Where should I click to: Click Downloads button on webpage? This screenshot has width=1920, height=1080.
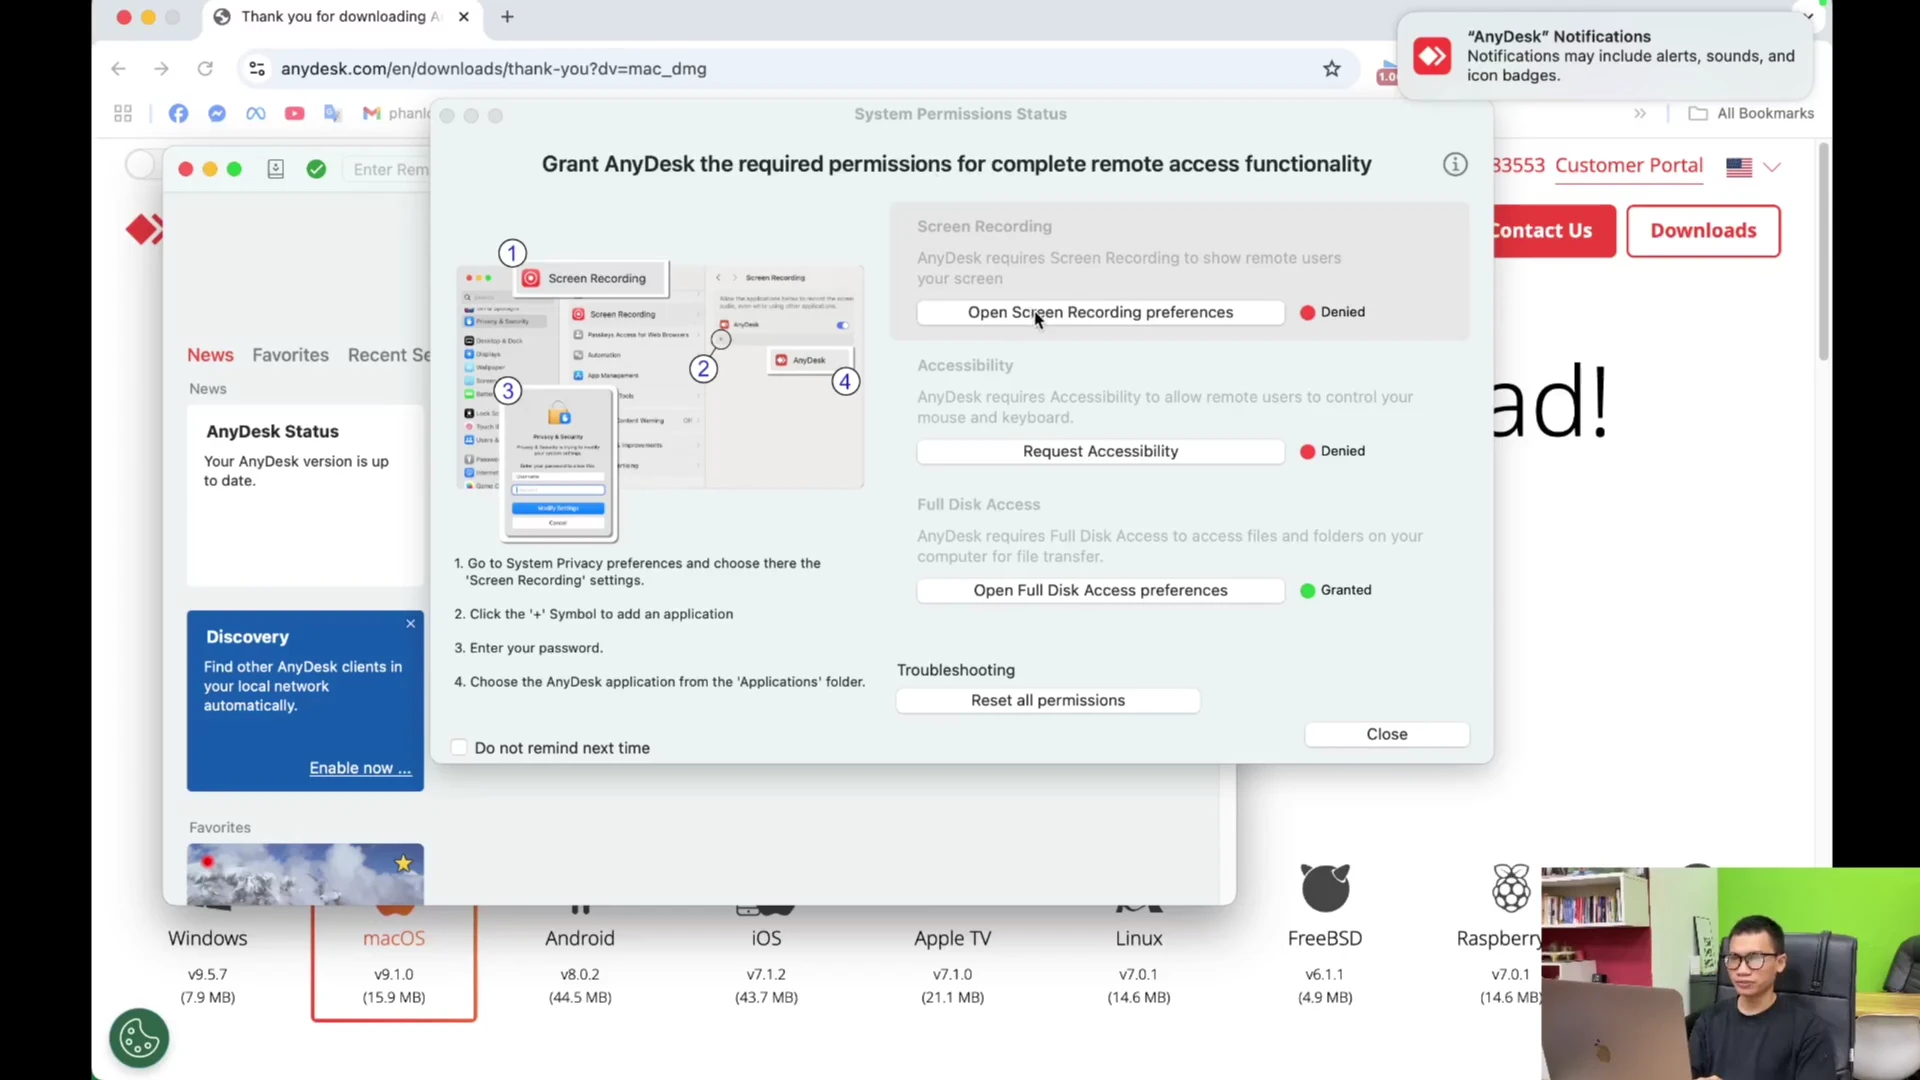click(x=1703, y=231)
